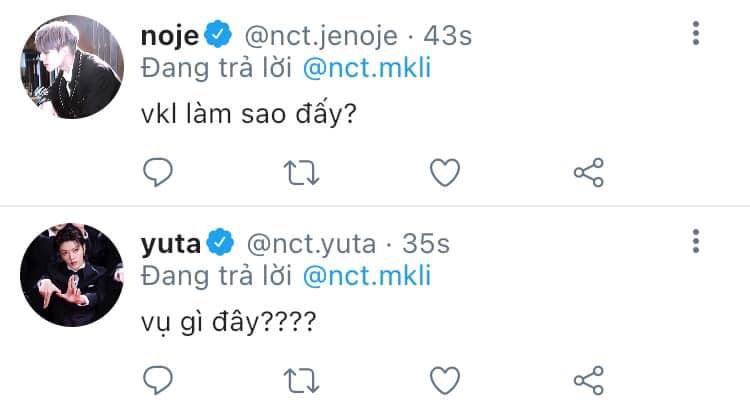Screen dimensions: 750x407
Task: Like noje's tweet with heart
Action: [x=445, y=172]
